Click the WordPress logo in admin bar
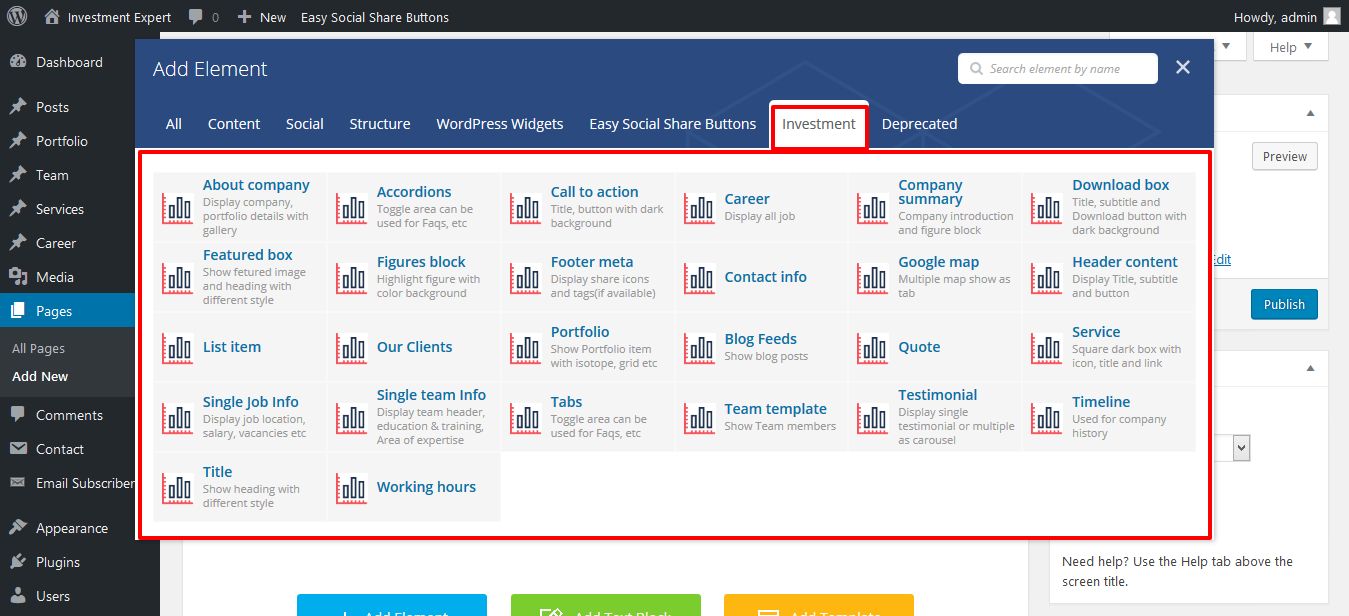The width and height of the screenshot is (1349, 616). [x=18, y=17]
